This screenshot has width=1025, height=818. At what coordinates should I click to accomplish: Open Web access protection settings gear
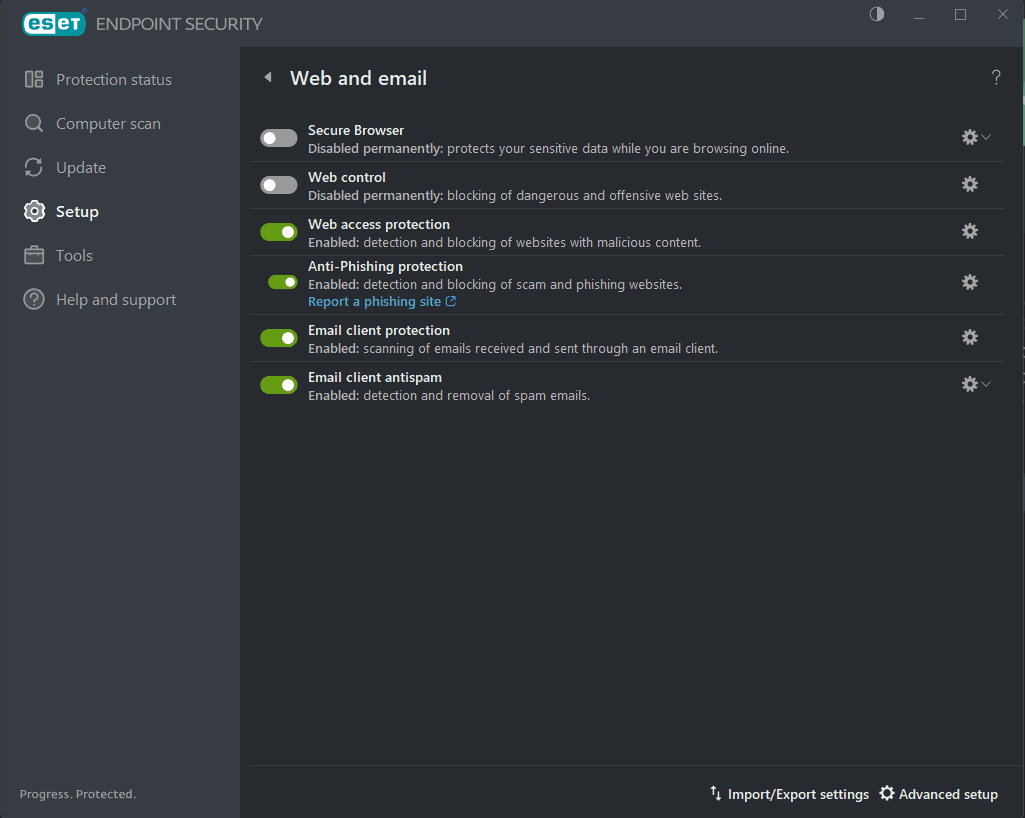pyautogui.click(x=969, y=231)
